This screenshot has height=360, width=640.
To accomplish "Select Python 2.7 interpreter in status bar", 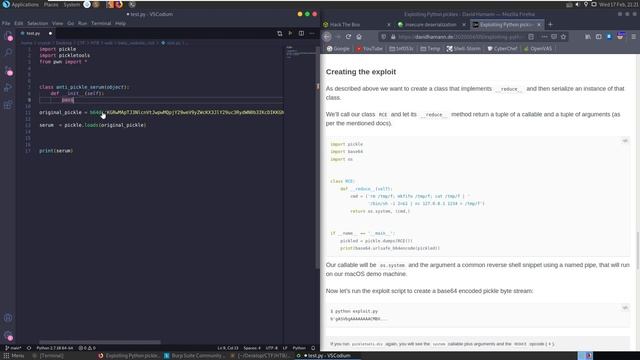I will [54, 348].
